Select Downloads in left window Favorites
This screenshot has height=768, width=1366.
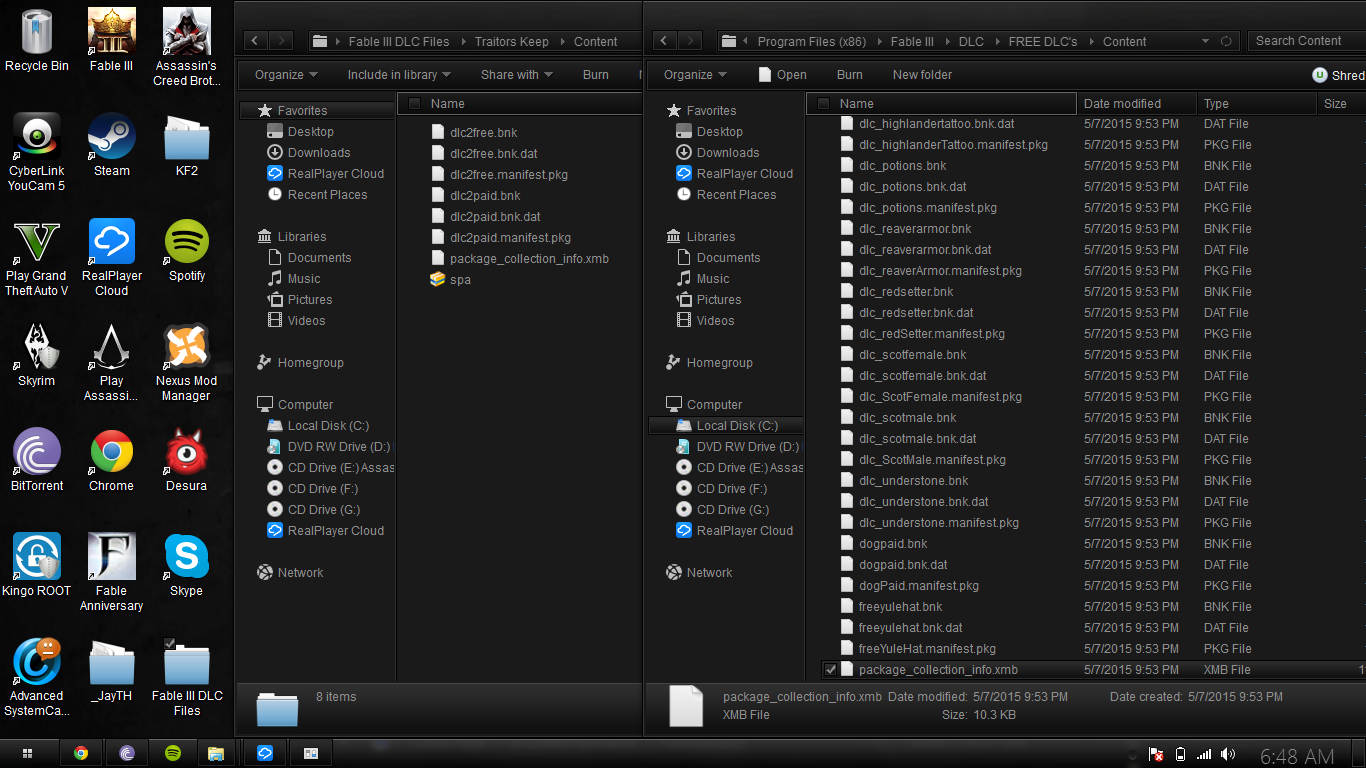pos(319,153)
